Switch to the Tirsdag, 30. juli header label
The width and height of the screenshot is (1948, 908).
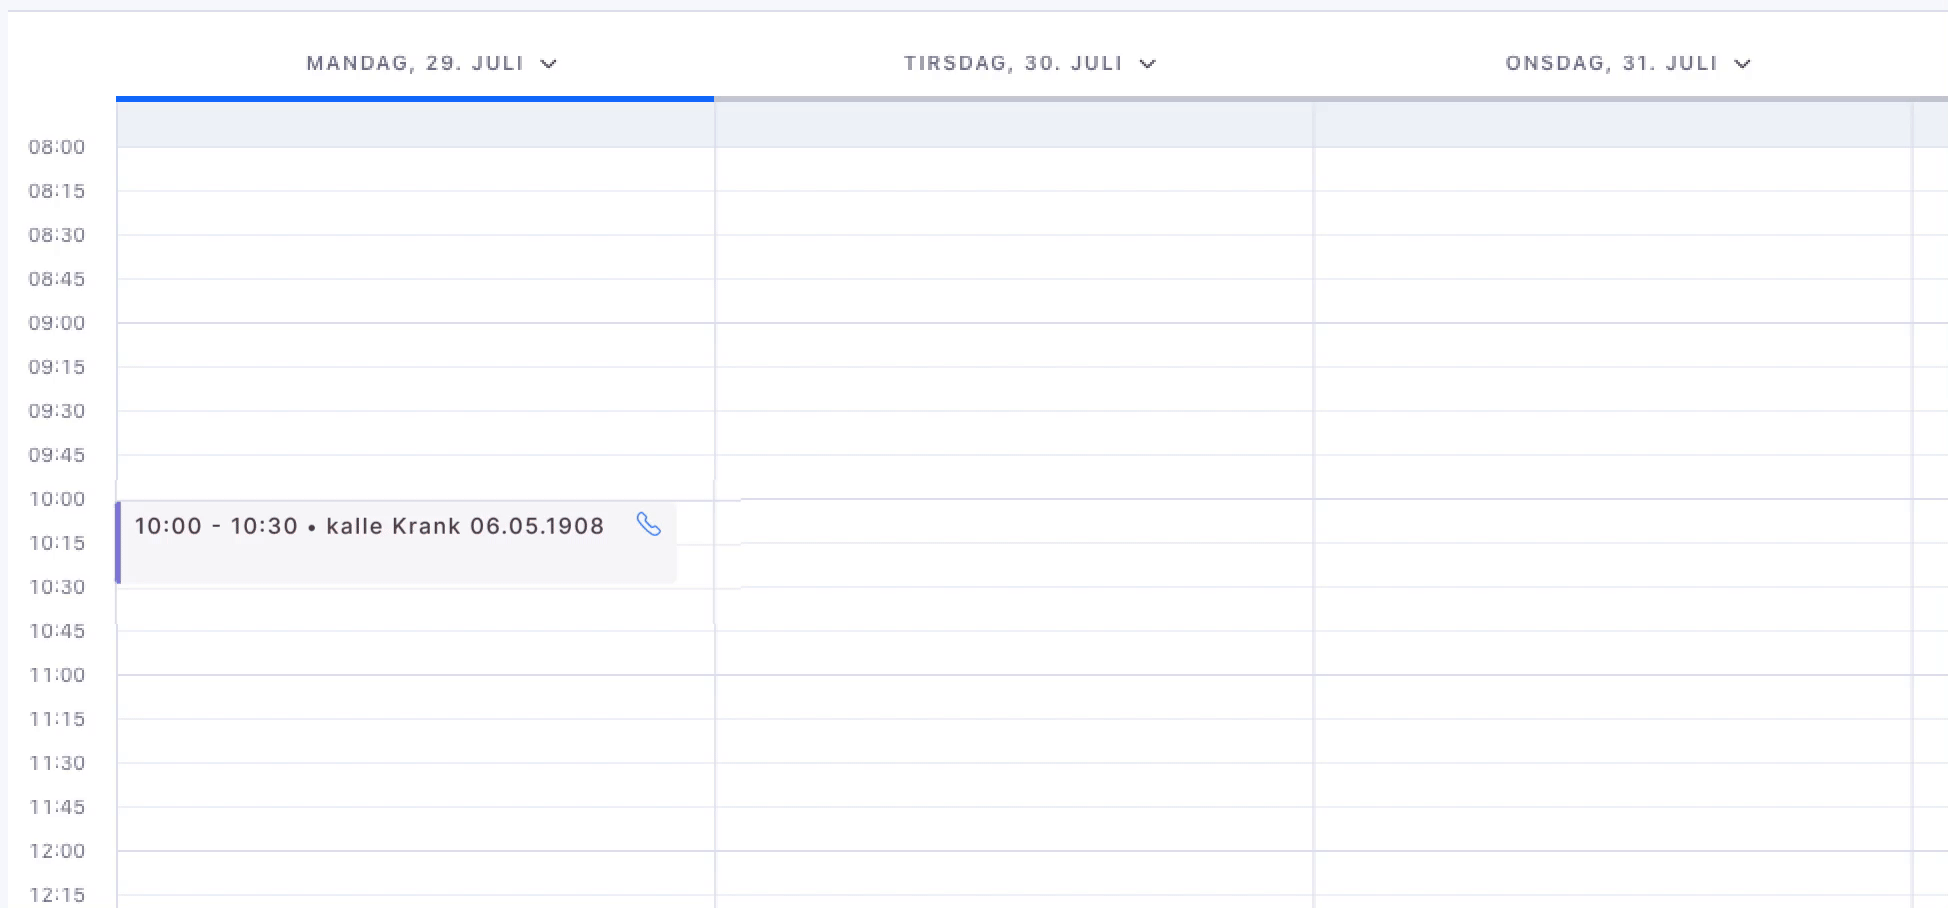tap(1012, 63)
